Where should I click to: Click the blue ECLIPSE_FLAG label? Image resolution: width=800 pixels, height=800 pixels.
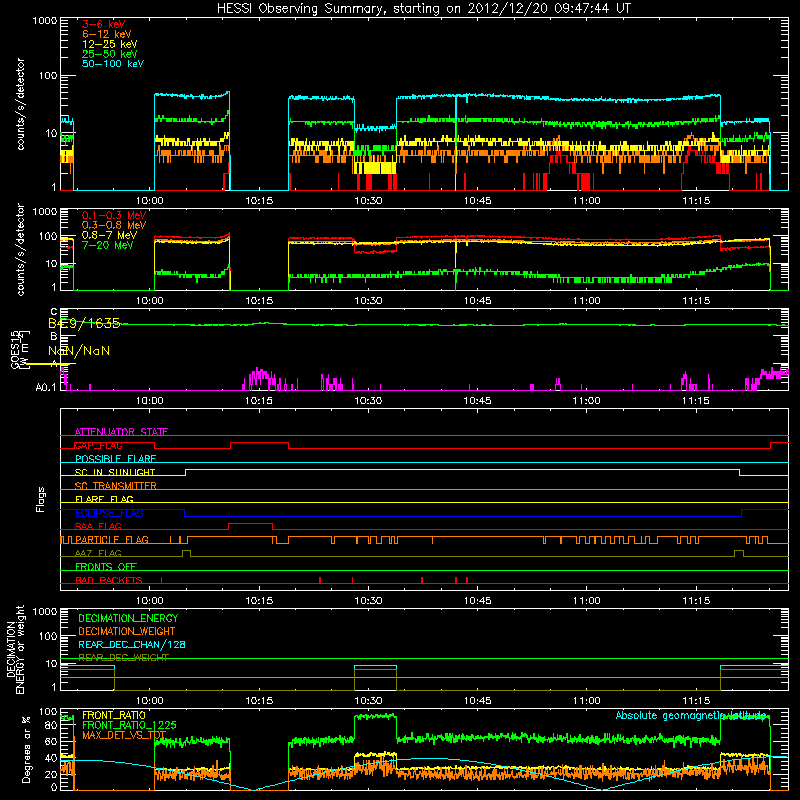[109, 513]
